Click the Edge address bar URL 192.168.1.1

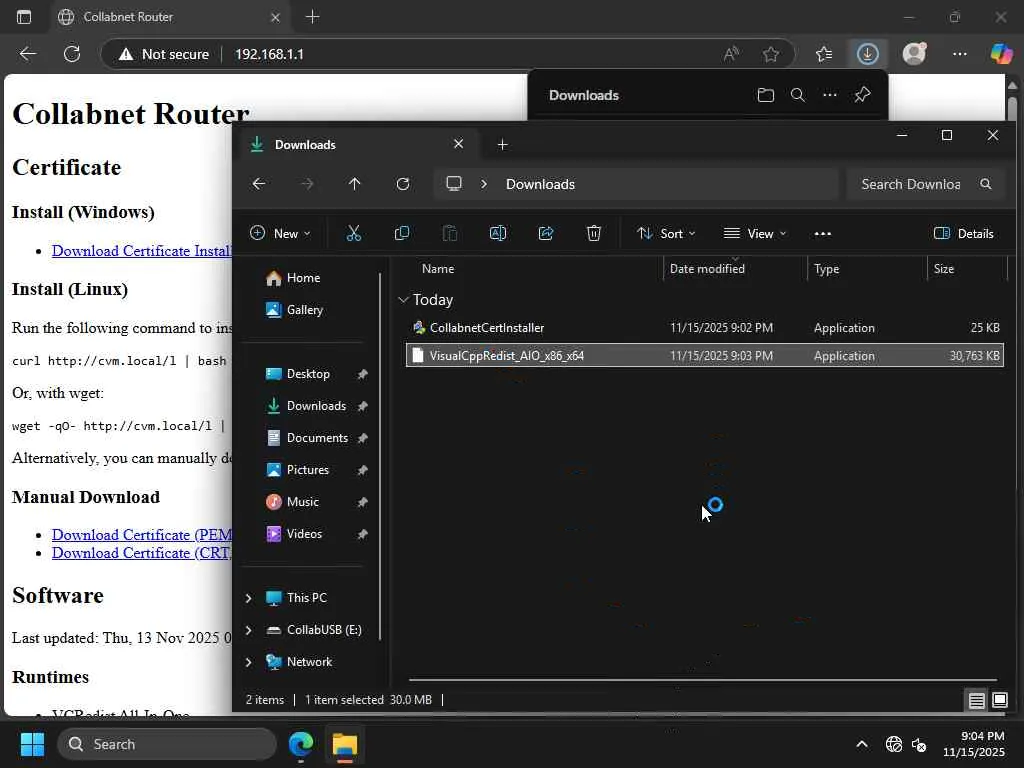(x=269, y=54)
